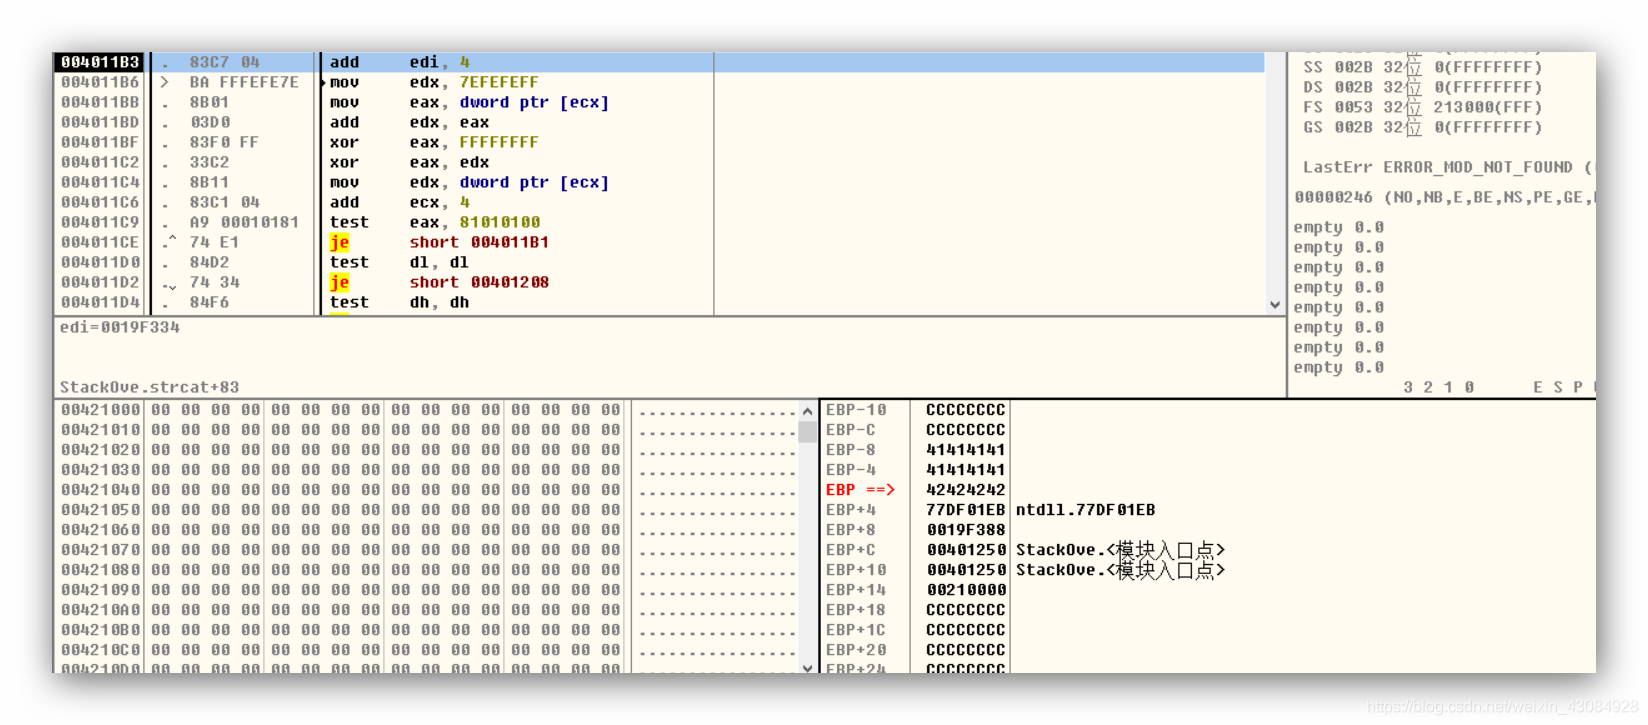
Task: Click the instruction mov edx, 7EFEFEFF
Action: pos(434,82)
